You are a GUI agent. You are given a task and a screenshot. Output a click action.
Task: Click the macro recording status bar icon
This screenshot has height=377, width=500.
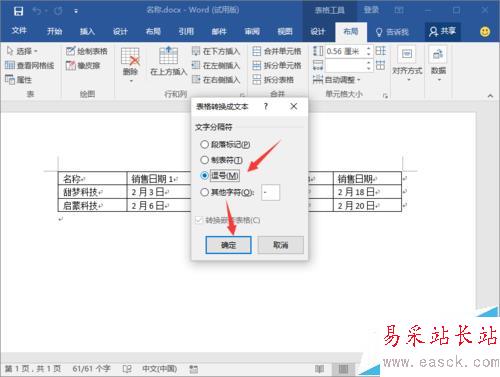[193, 369]
